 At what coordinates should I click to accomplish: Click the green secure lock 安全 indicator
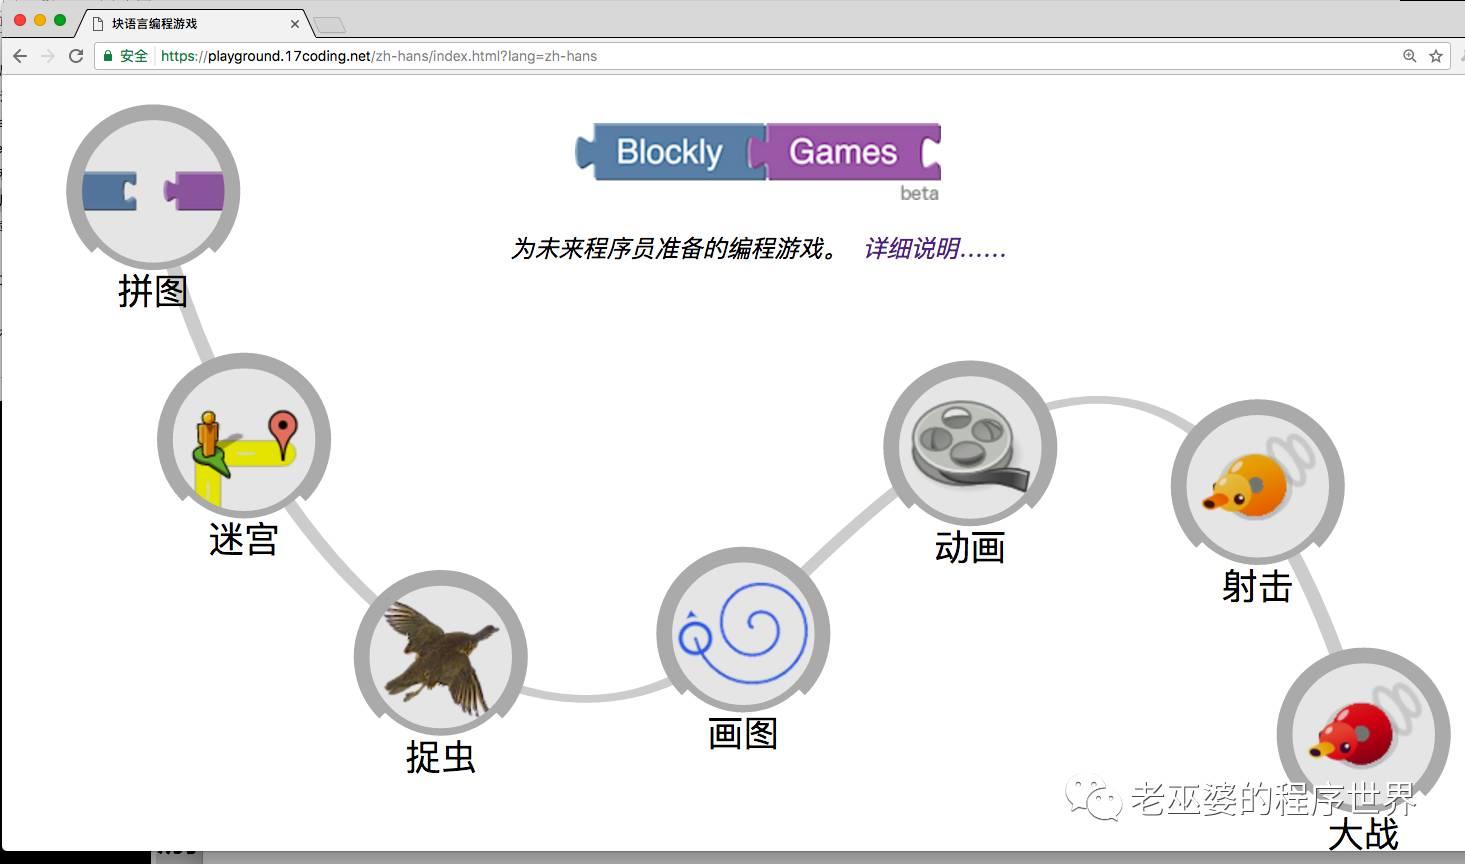pos(125,56)
